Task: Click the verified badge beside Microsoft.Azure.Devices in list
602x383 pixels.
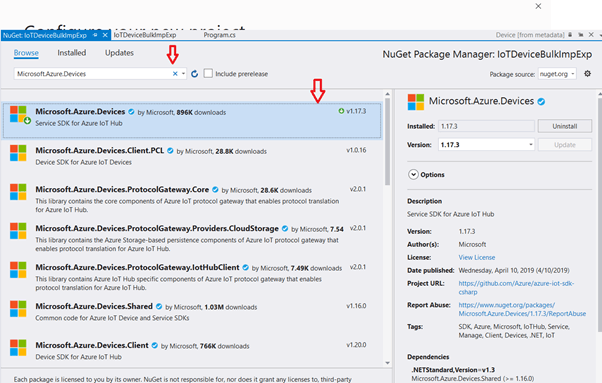Action: (131, 112)
